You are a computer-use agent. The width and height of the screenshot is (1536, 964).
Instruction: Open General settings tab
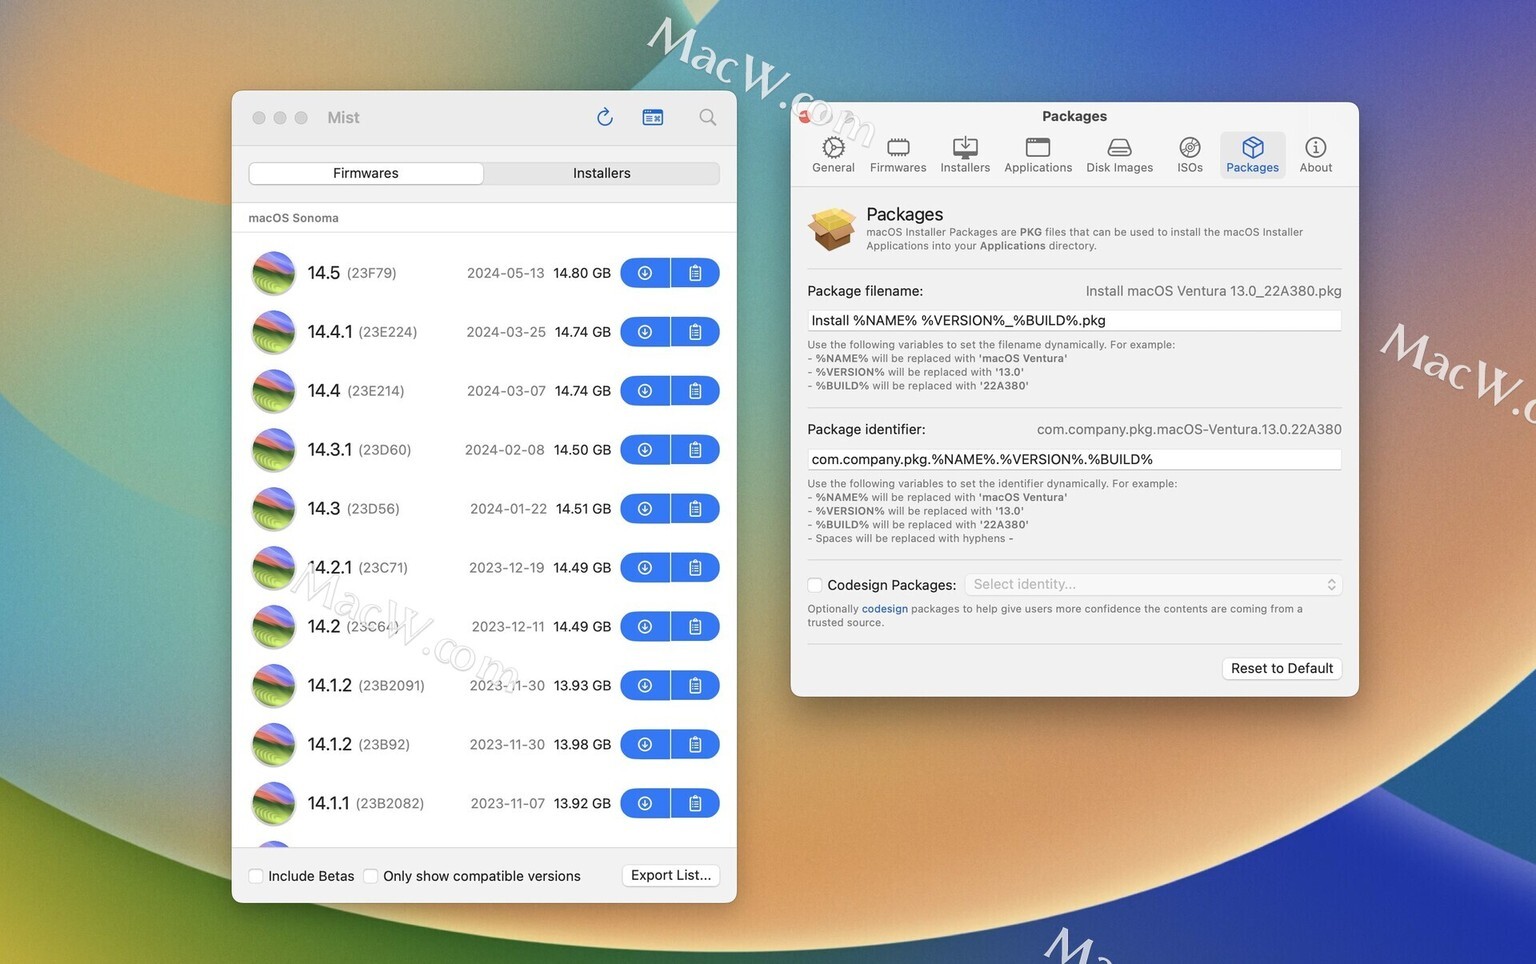pos(833,155)
